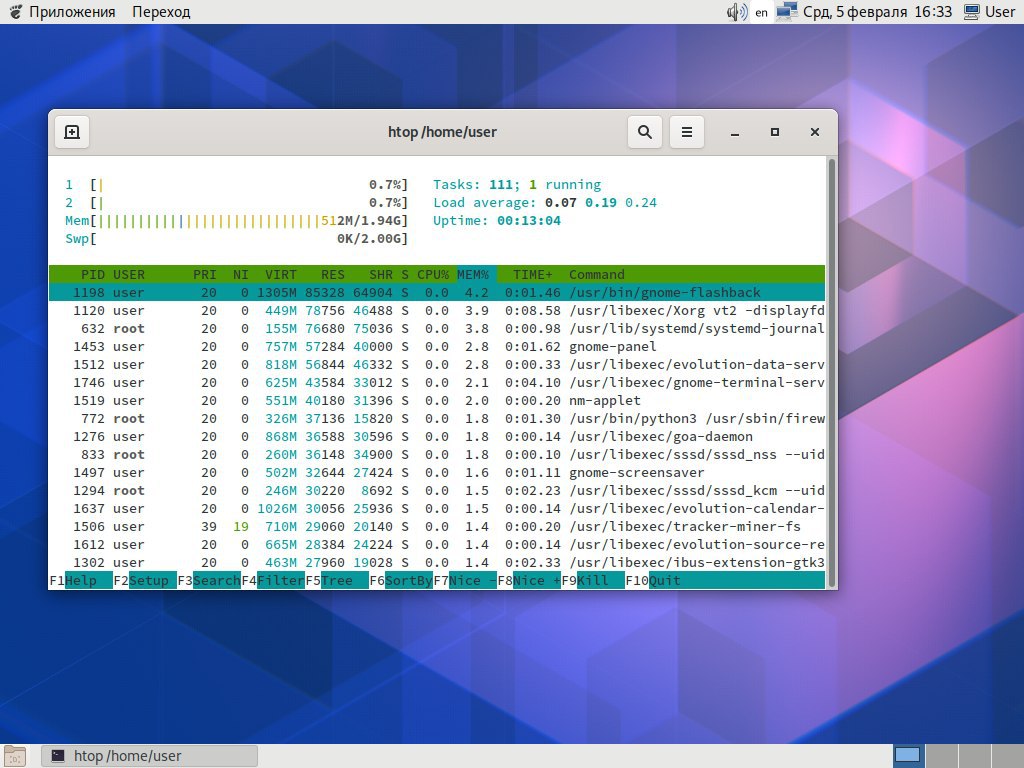
Task: Select the gnome-terminal-serv process row
Action: pos(437,383)
